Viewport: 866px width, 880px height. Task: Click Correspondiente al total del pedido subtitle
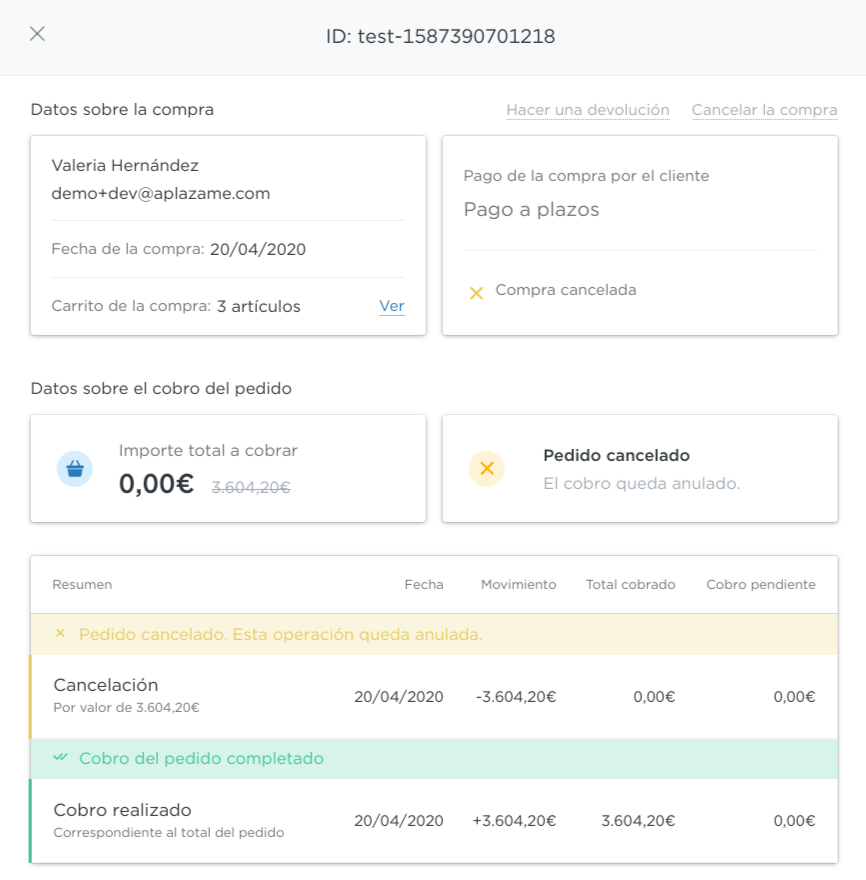click(x=168, y=833)
